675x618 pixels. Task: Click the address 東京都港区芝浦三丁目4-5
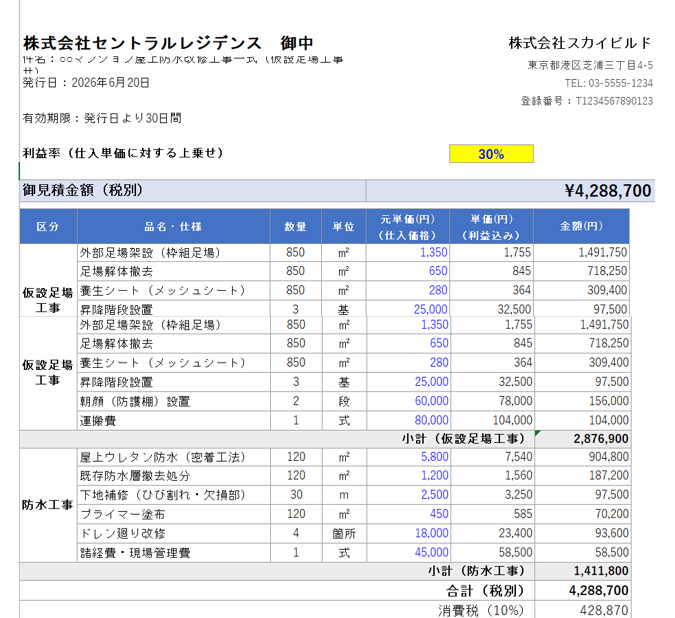[590, 65]
